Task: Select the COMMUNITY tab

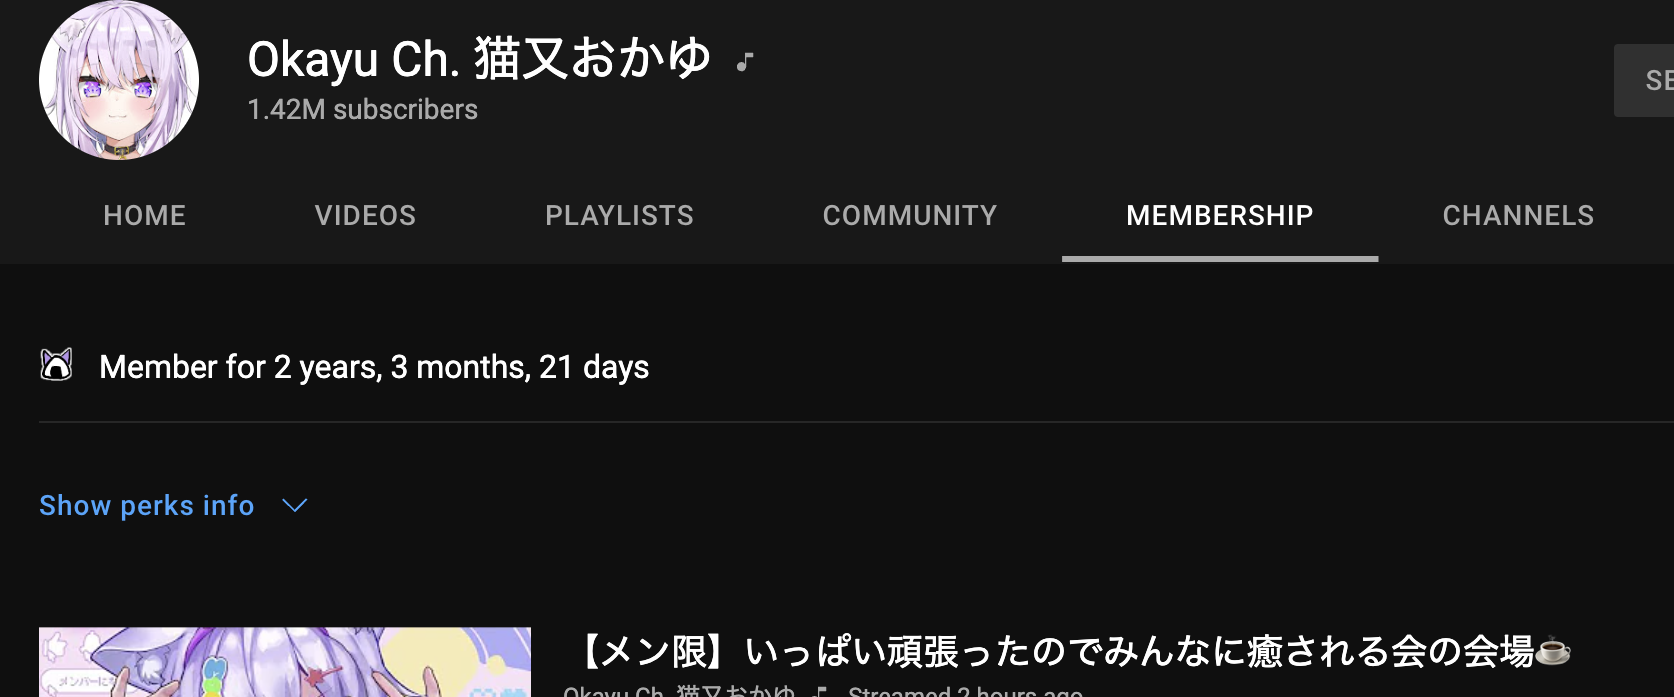Action: coord(910,215)
